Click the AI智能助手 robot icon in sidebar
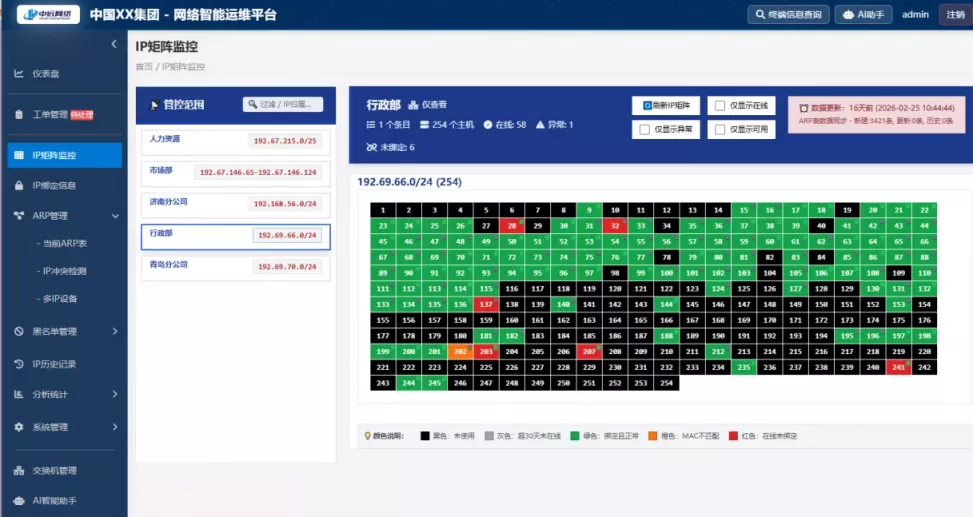The width and height of the screenshot is (973, 517). point(19,500)
